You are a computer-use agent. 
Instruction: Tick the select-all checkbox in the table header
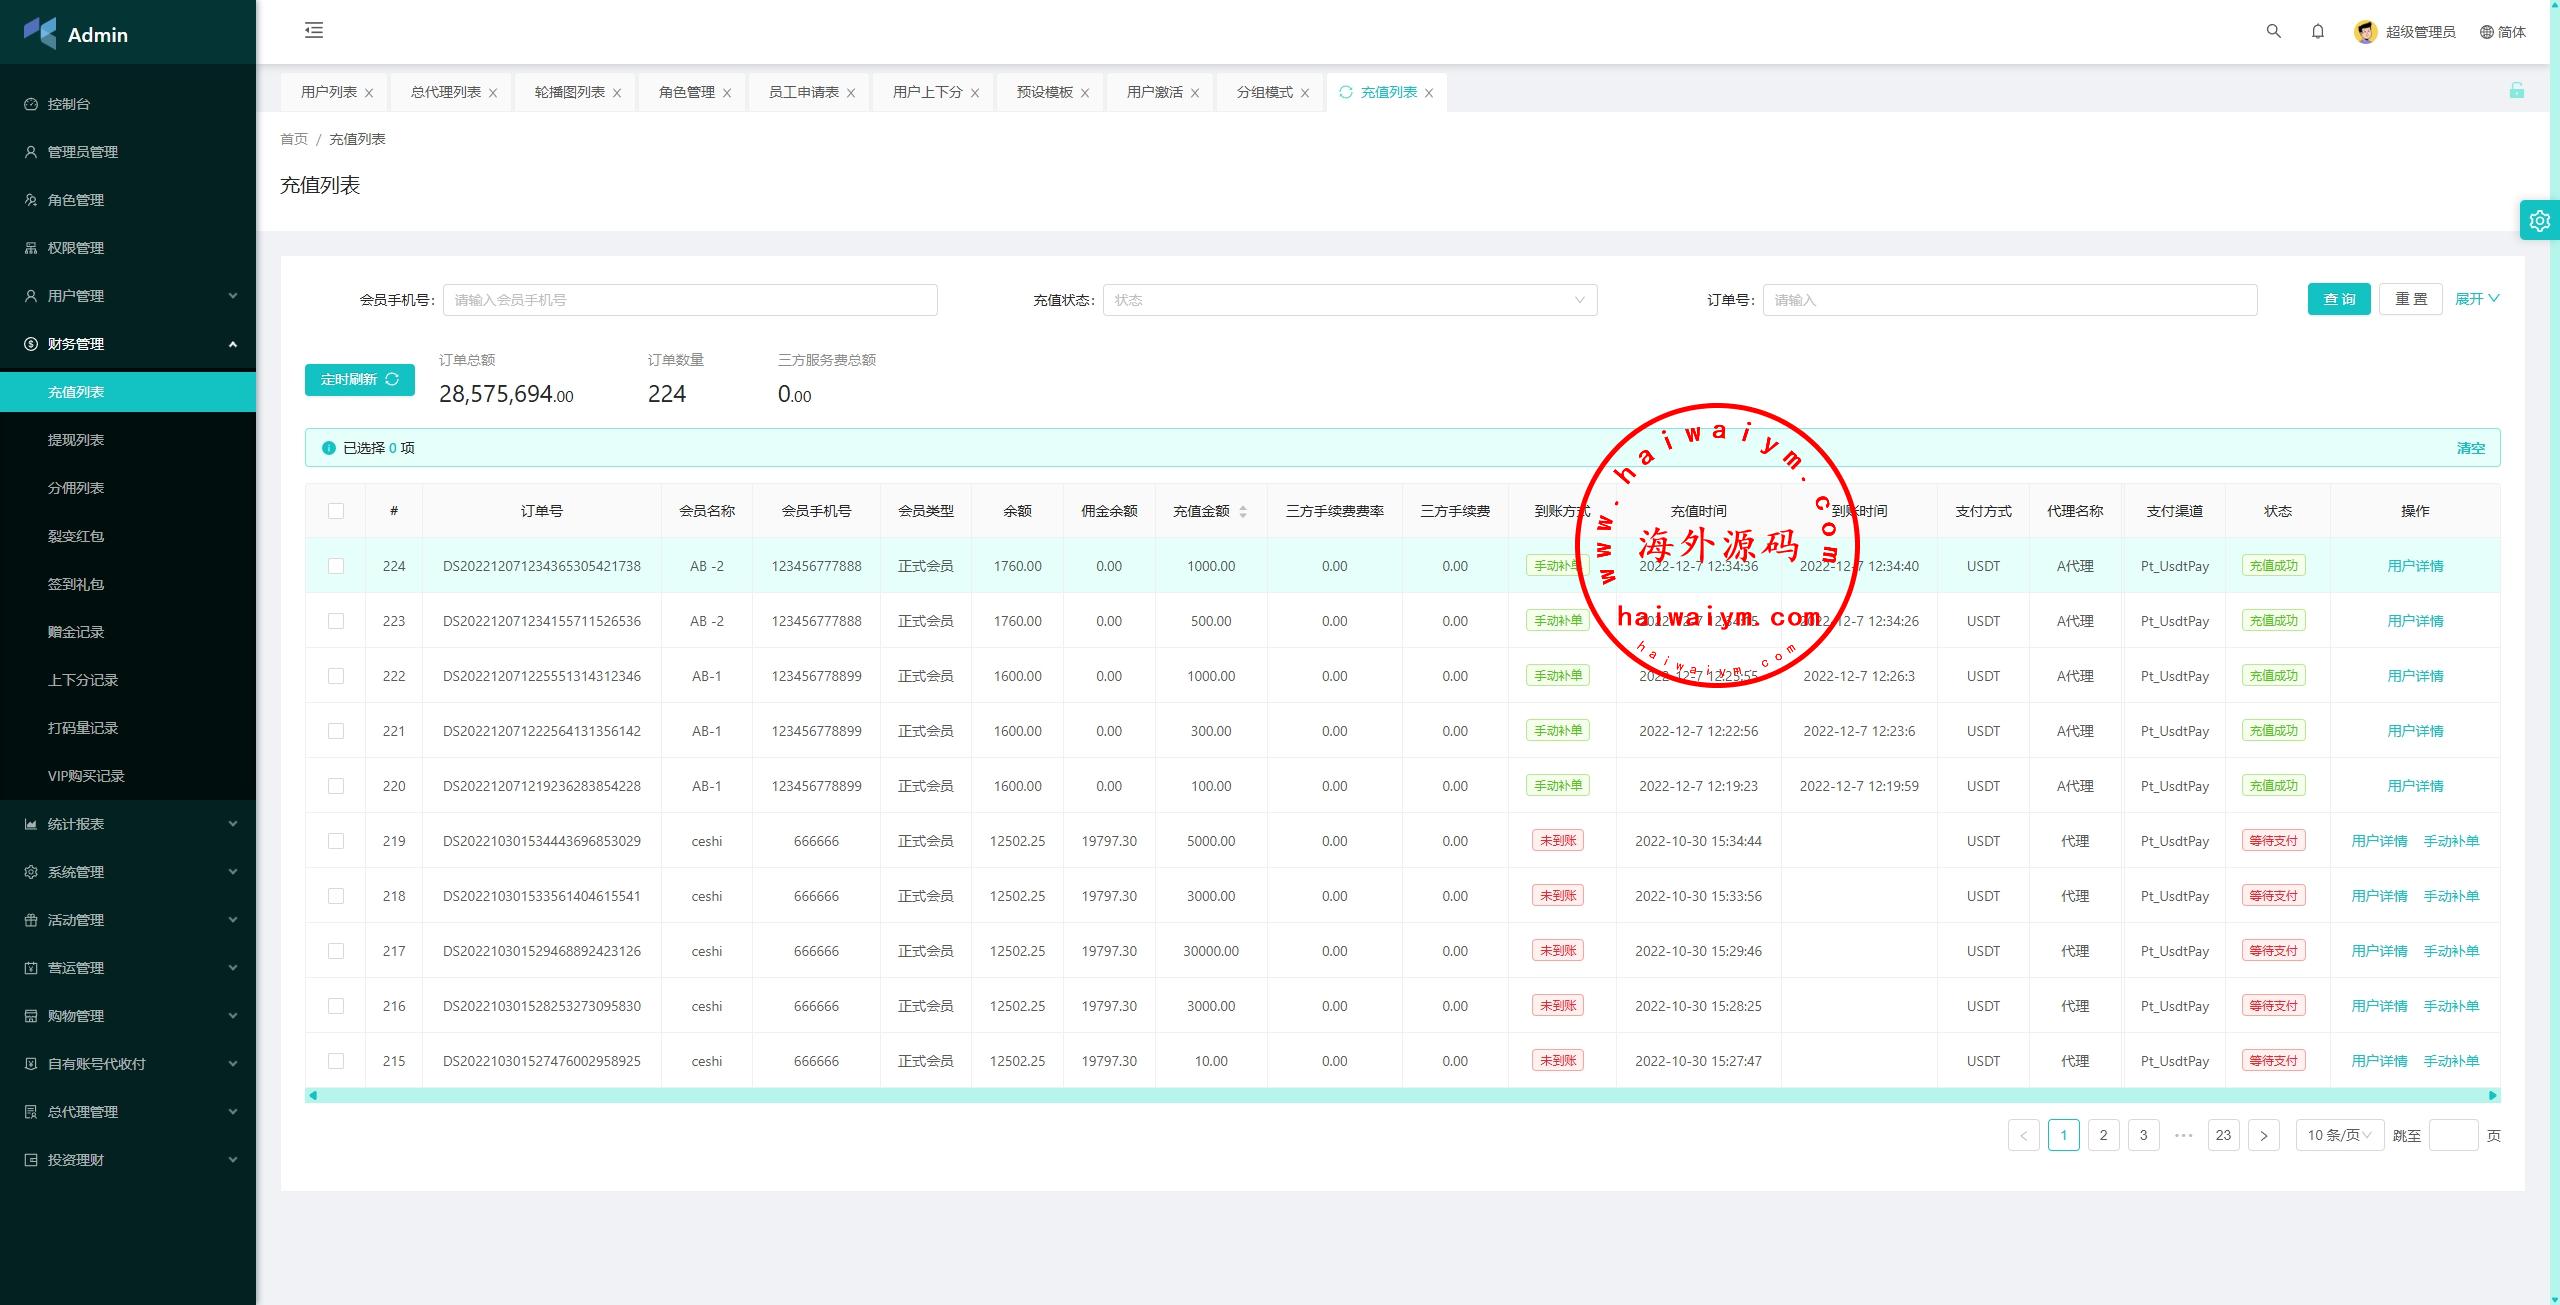(336, 511)
